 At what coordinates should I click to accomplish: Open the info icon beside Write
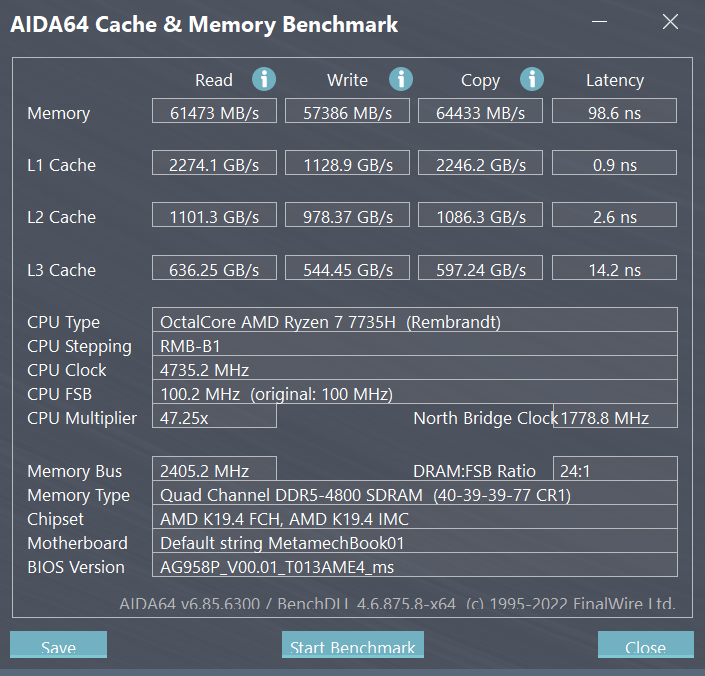[x=401, y=80]
